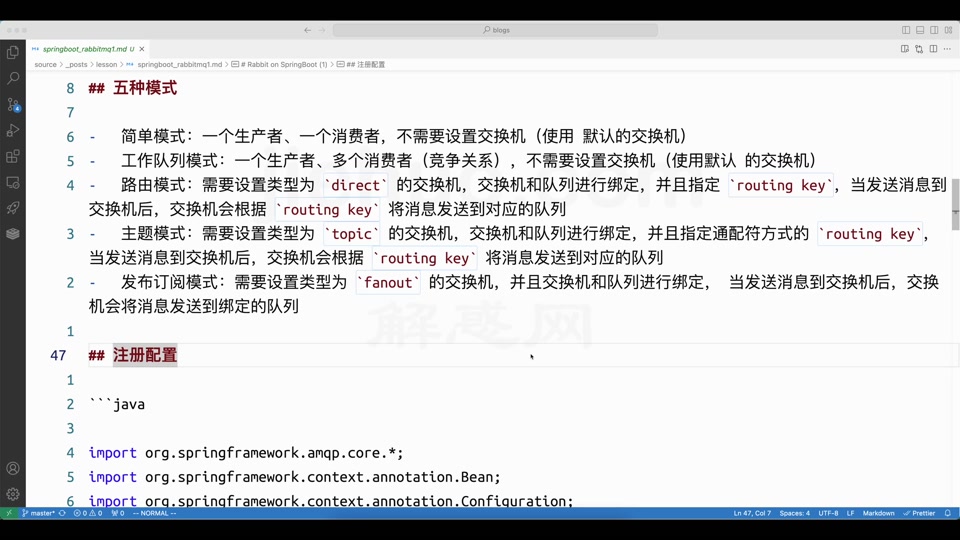Toggle the bottom Panel layout button
The image size is (960, 540).
click(920, 30)
